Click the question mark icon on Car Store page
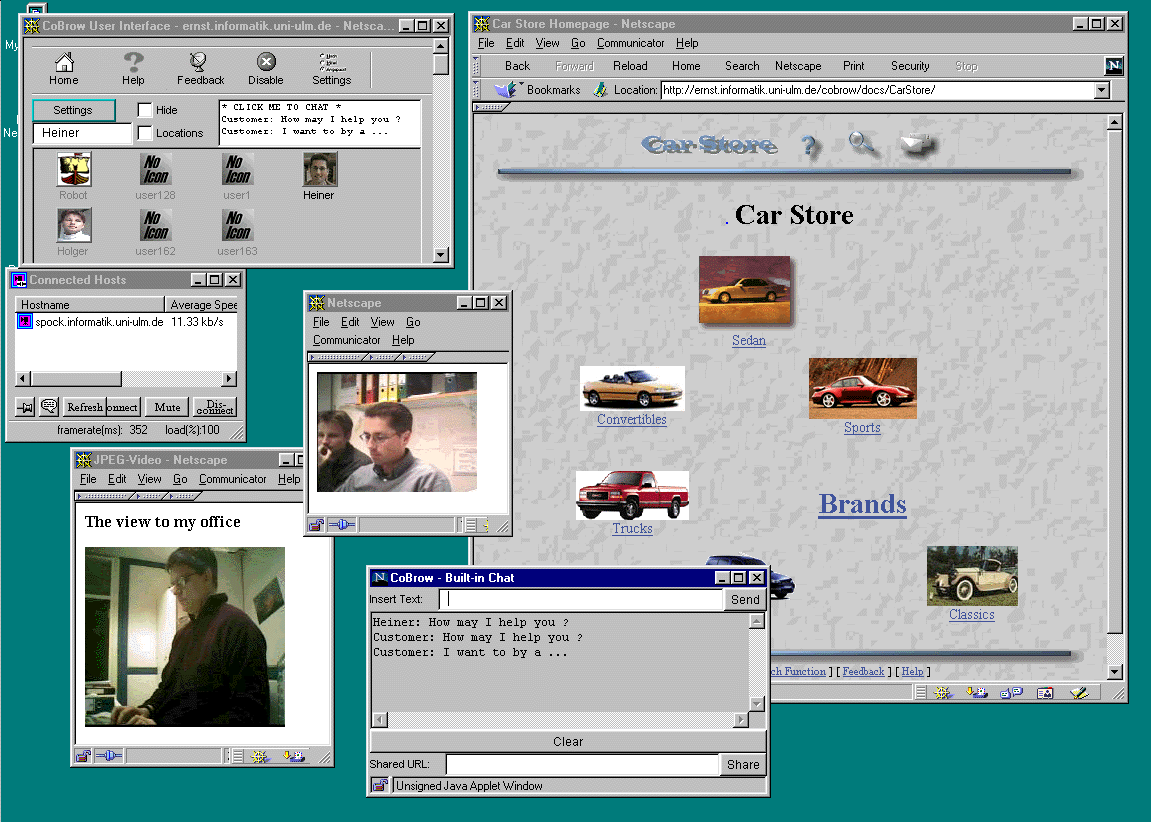The image size is (1151, 822). click(809, 145)
